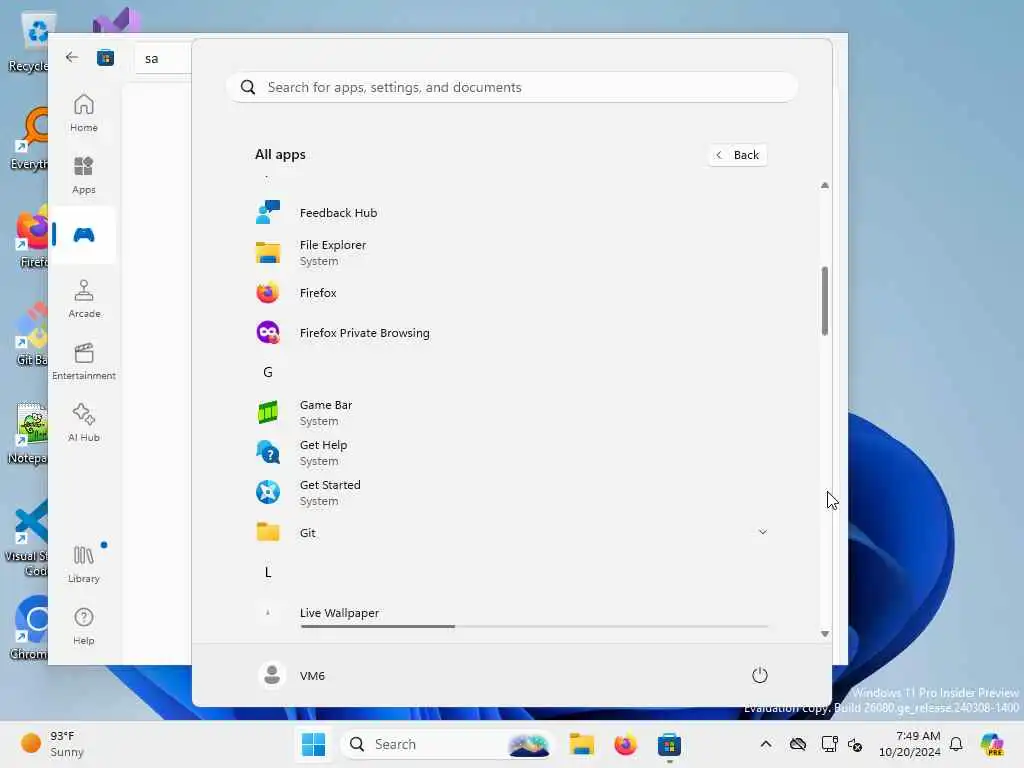Image resolution: width=1024 pixels, height=768 pixels.
Task: Click the taskbar Search box
Action: point(447,744)
